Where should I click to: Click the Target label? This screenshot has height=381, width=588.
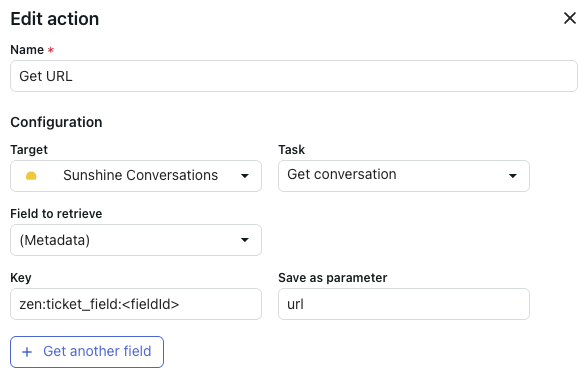[29, 150]
